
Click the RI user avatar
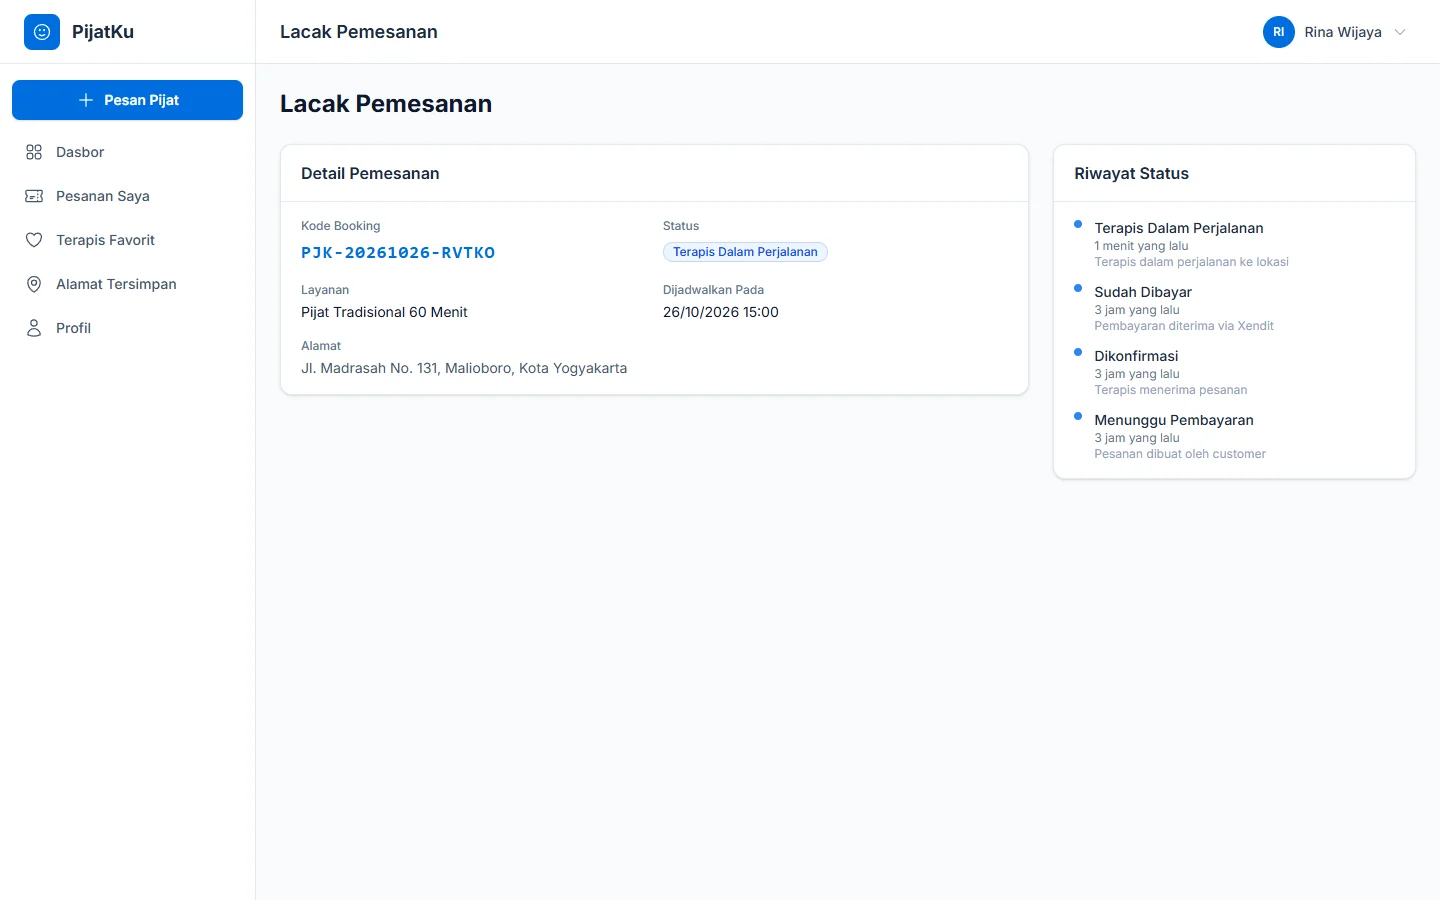pos(1279,32)
